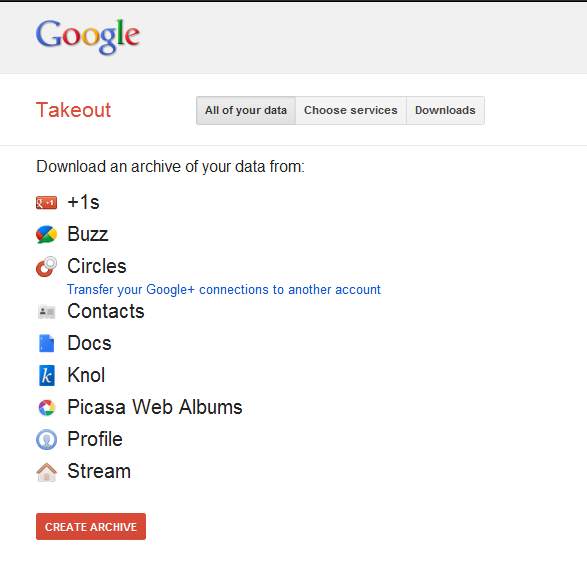Image resolution: width=587 pixels, height=573 pixels.
Task: Click the Takeout page title
Action: 73,110
